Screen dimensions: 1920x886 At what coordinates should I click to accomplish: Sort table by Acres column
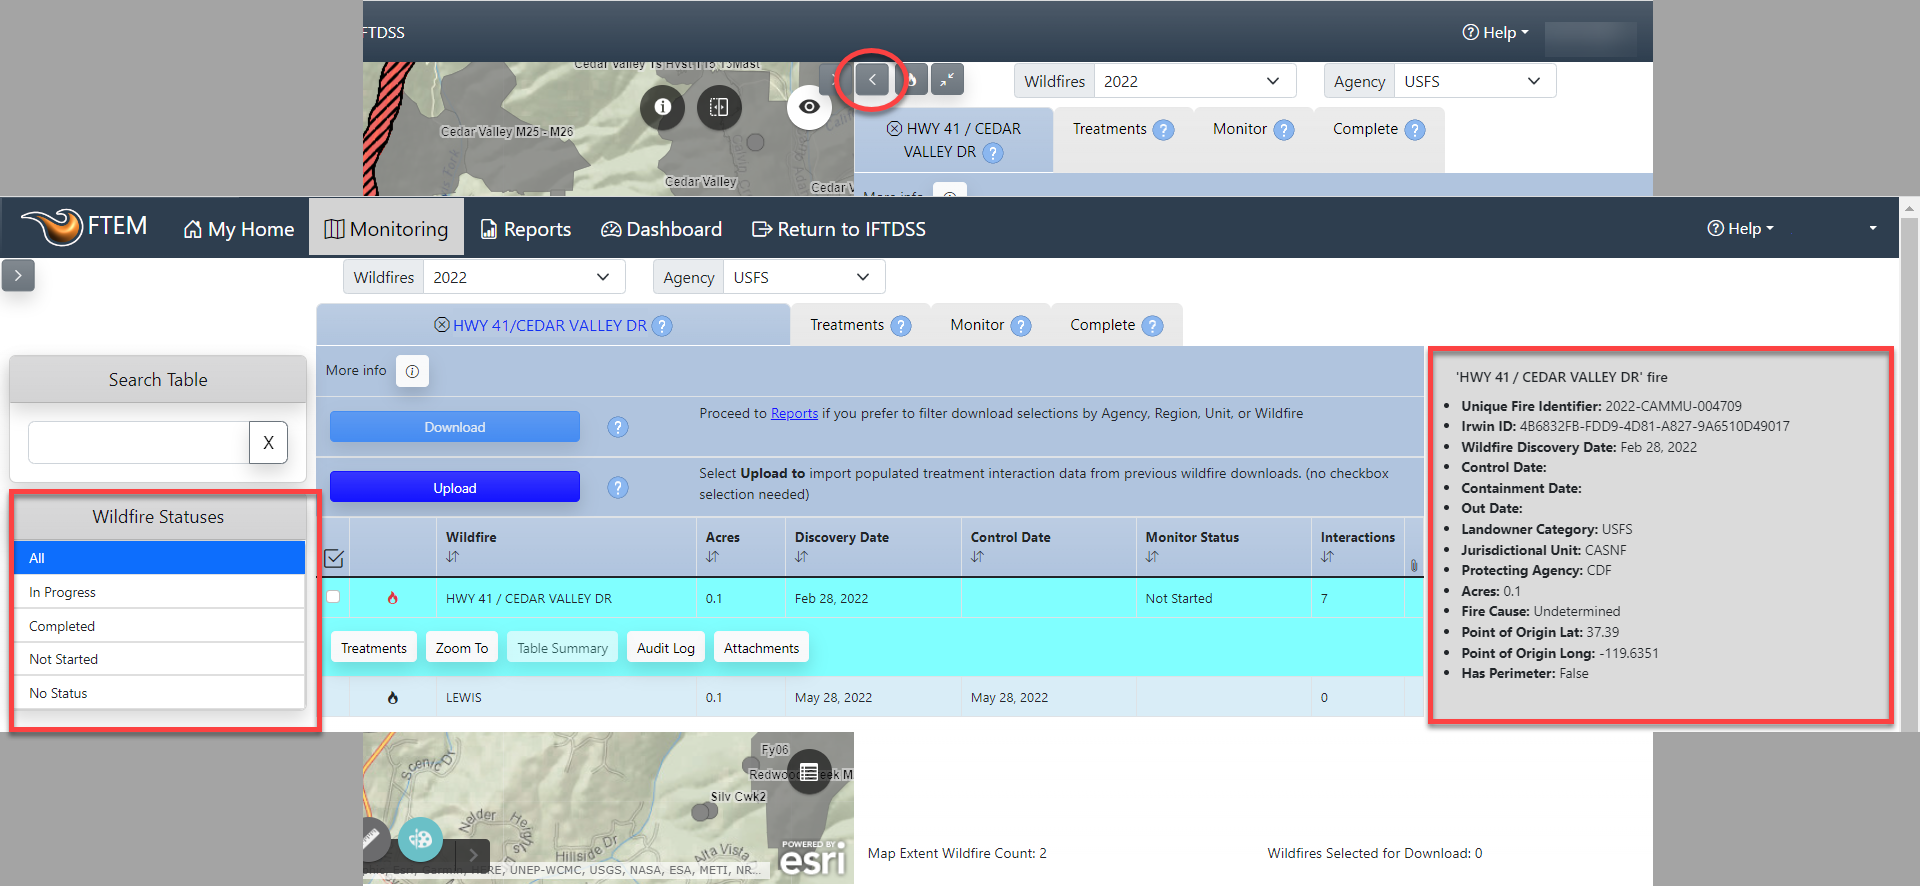pyautogui.click(x=712, y=557)
